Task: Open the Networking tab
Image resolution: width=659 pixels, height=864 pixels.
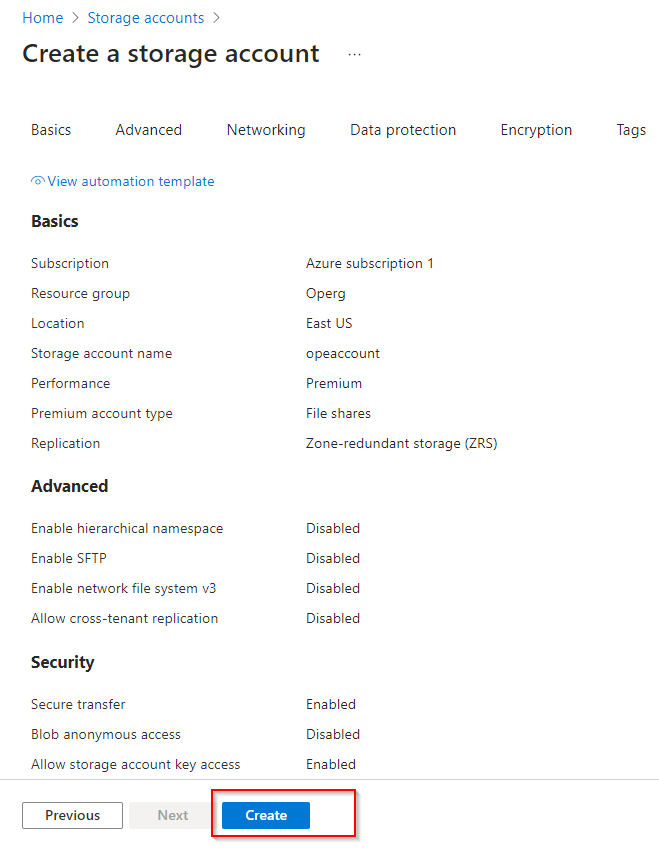Action: (x=266, y=130)
